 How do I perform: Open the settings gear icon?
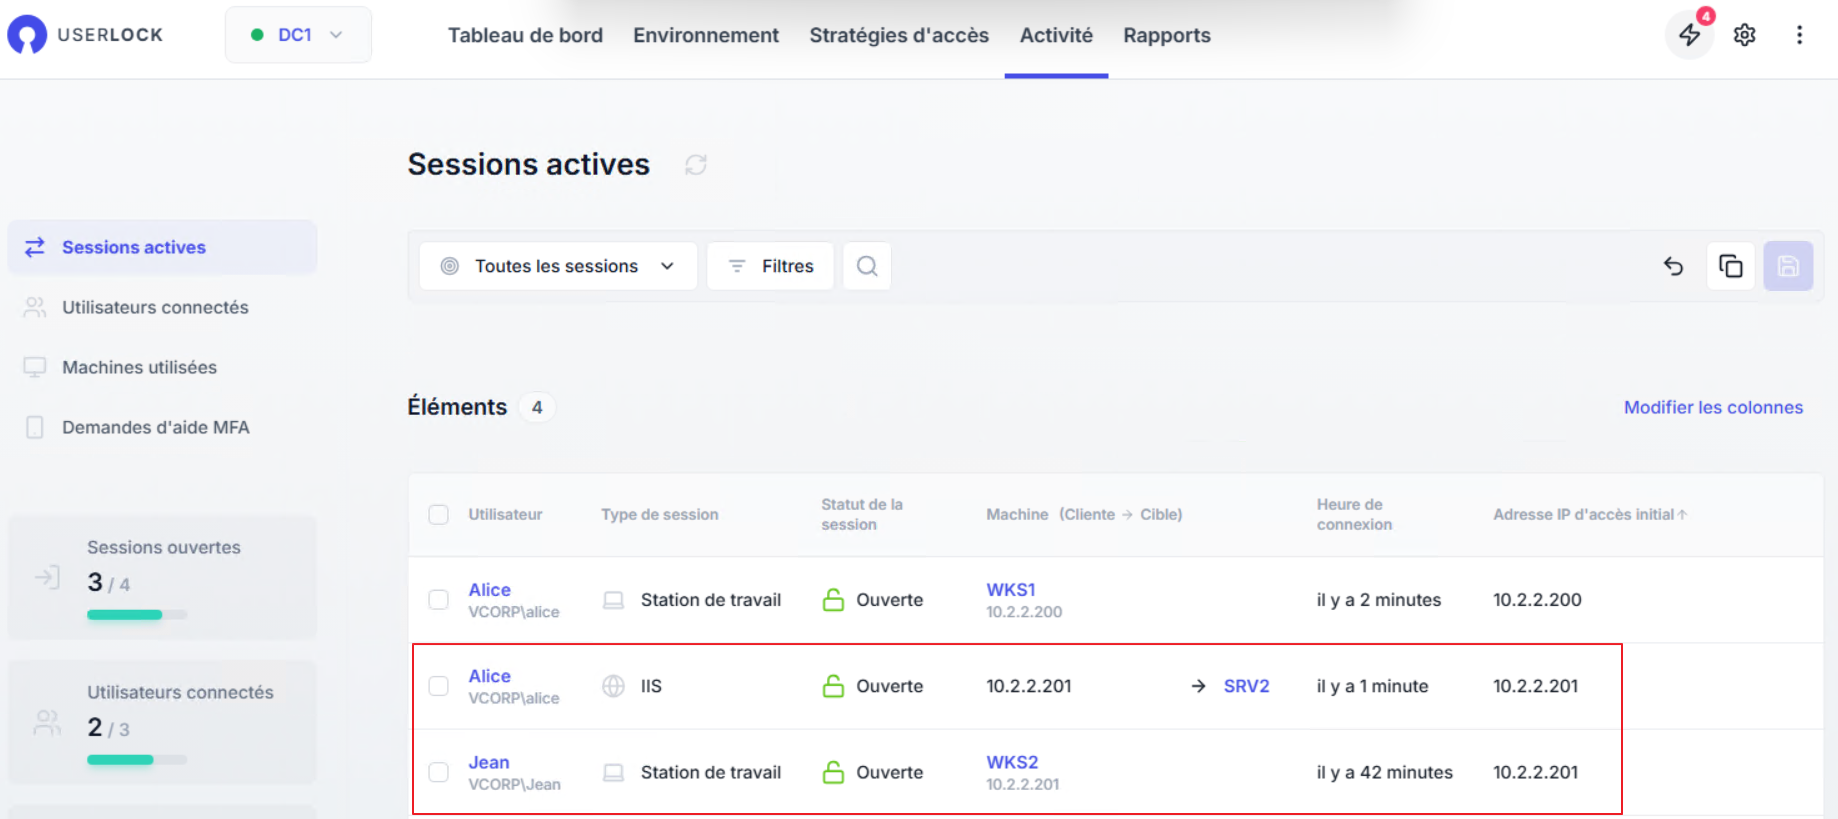[1744, 35]
